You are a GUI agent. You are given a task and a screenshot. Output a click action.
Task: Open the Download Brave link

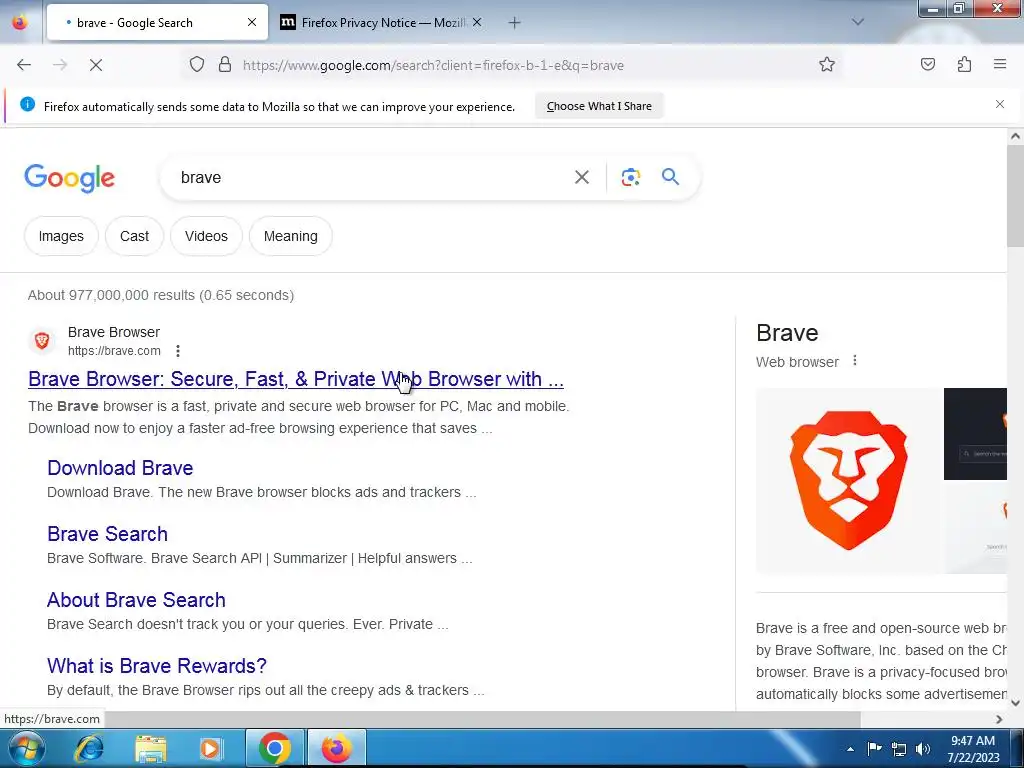point(120,468)
